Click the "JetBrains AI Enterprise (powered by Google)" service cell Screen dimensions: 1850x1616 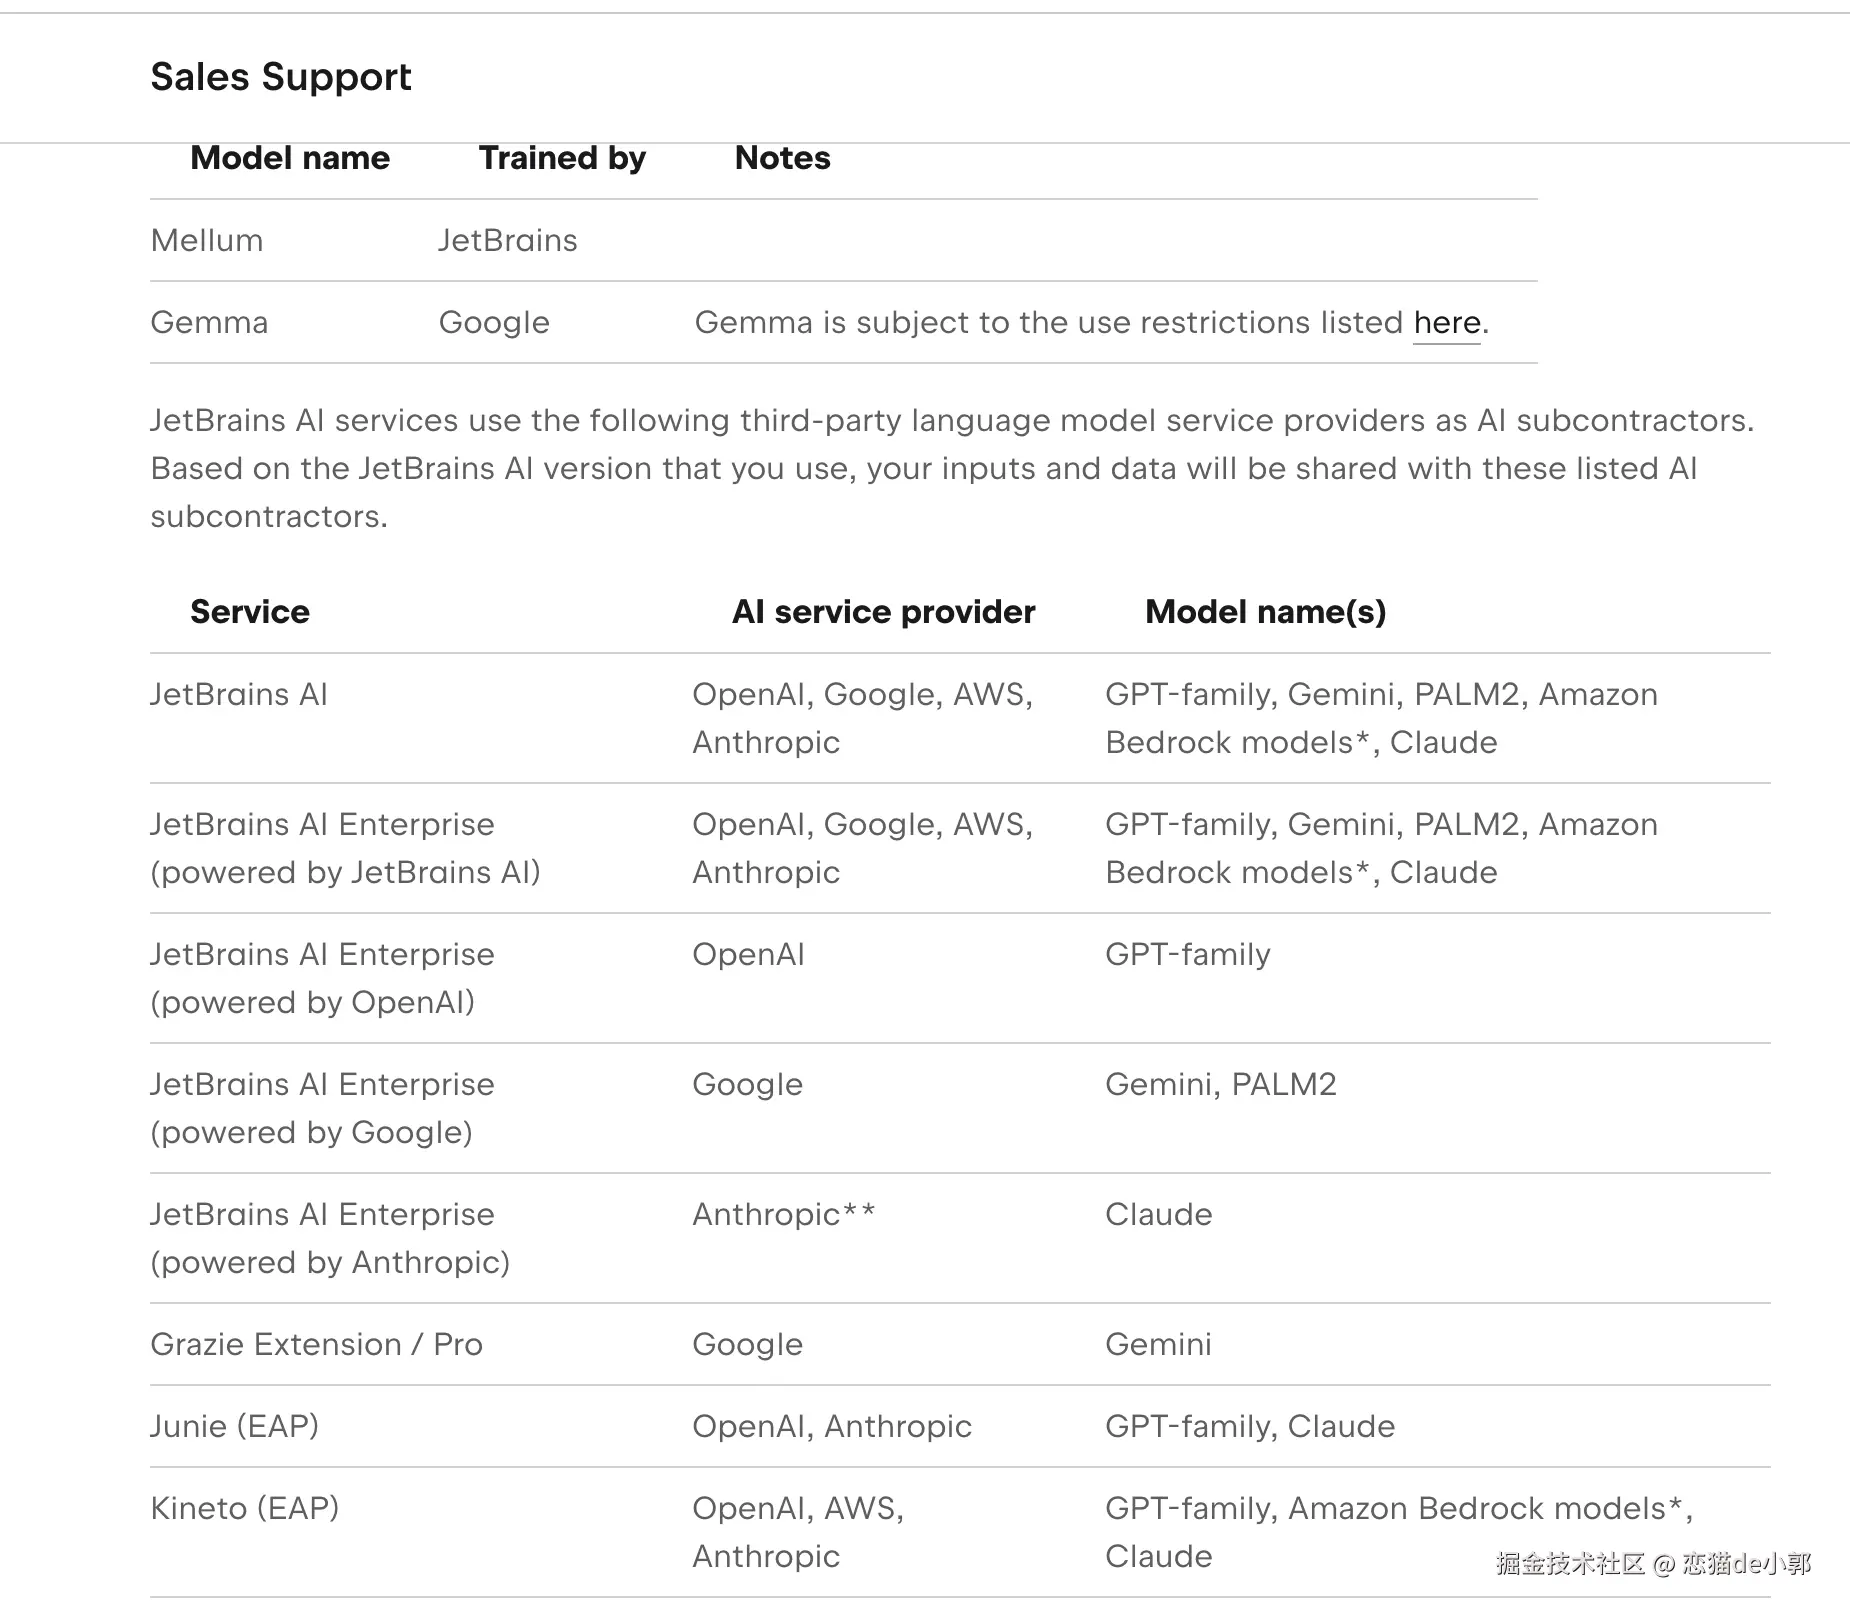pos(322,1108)
